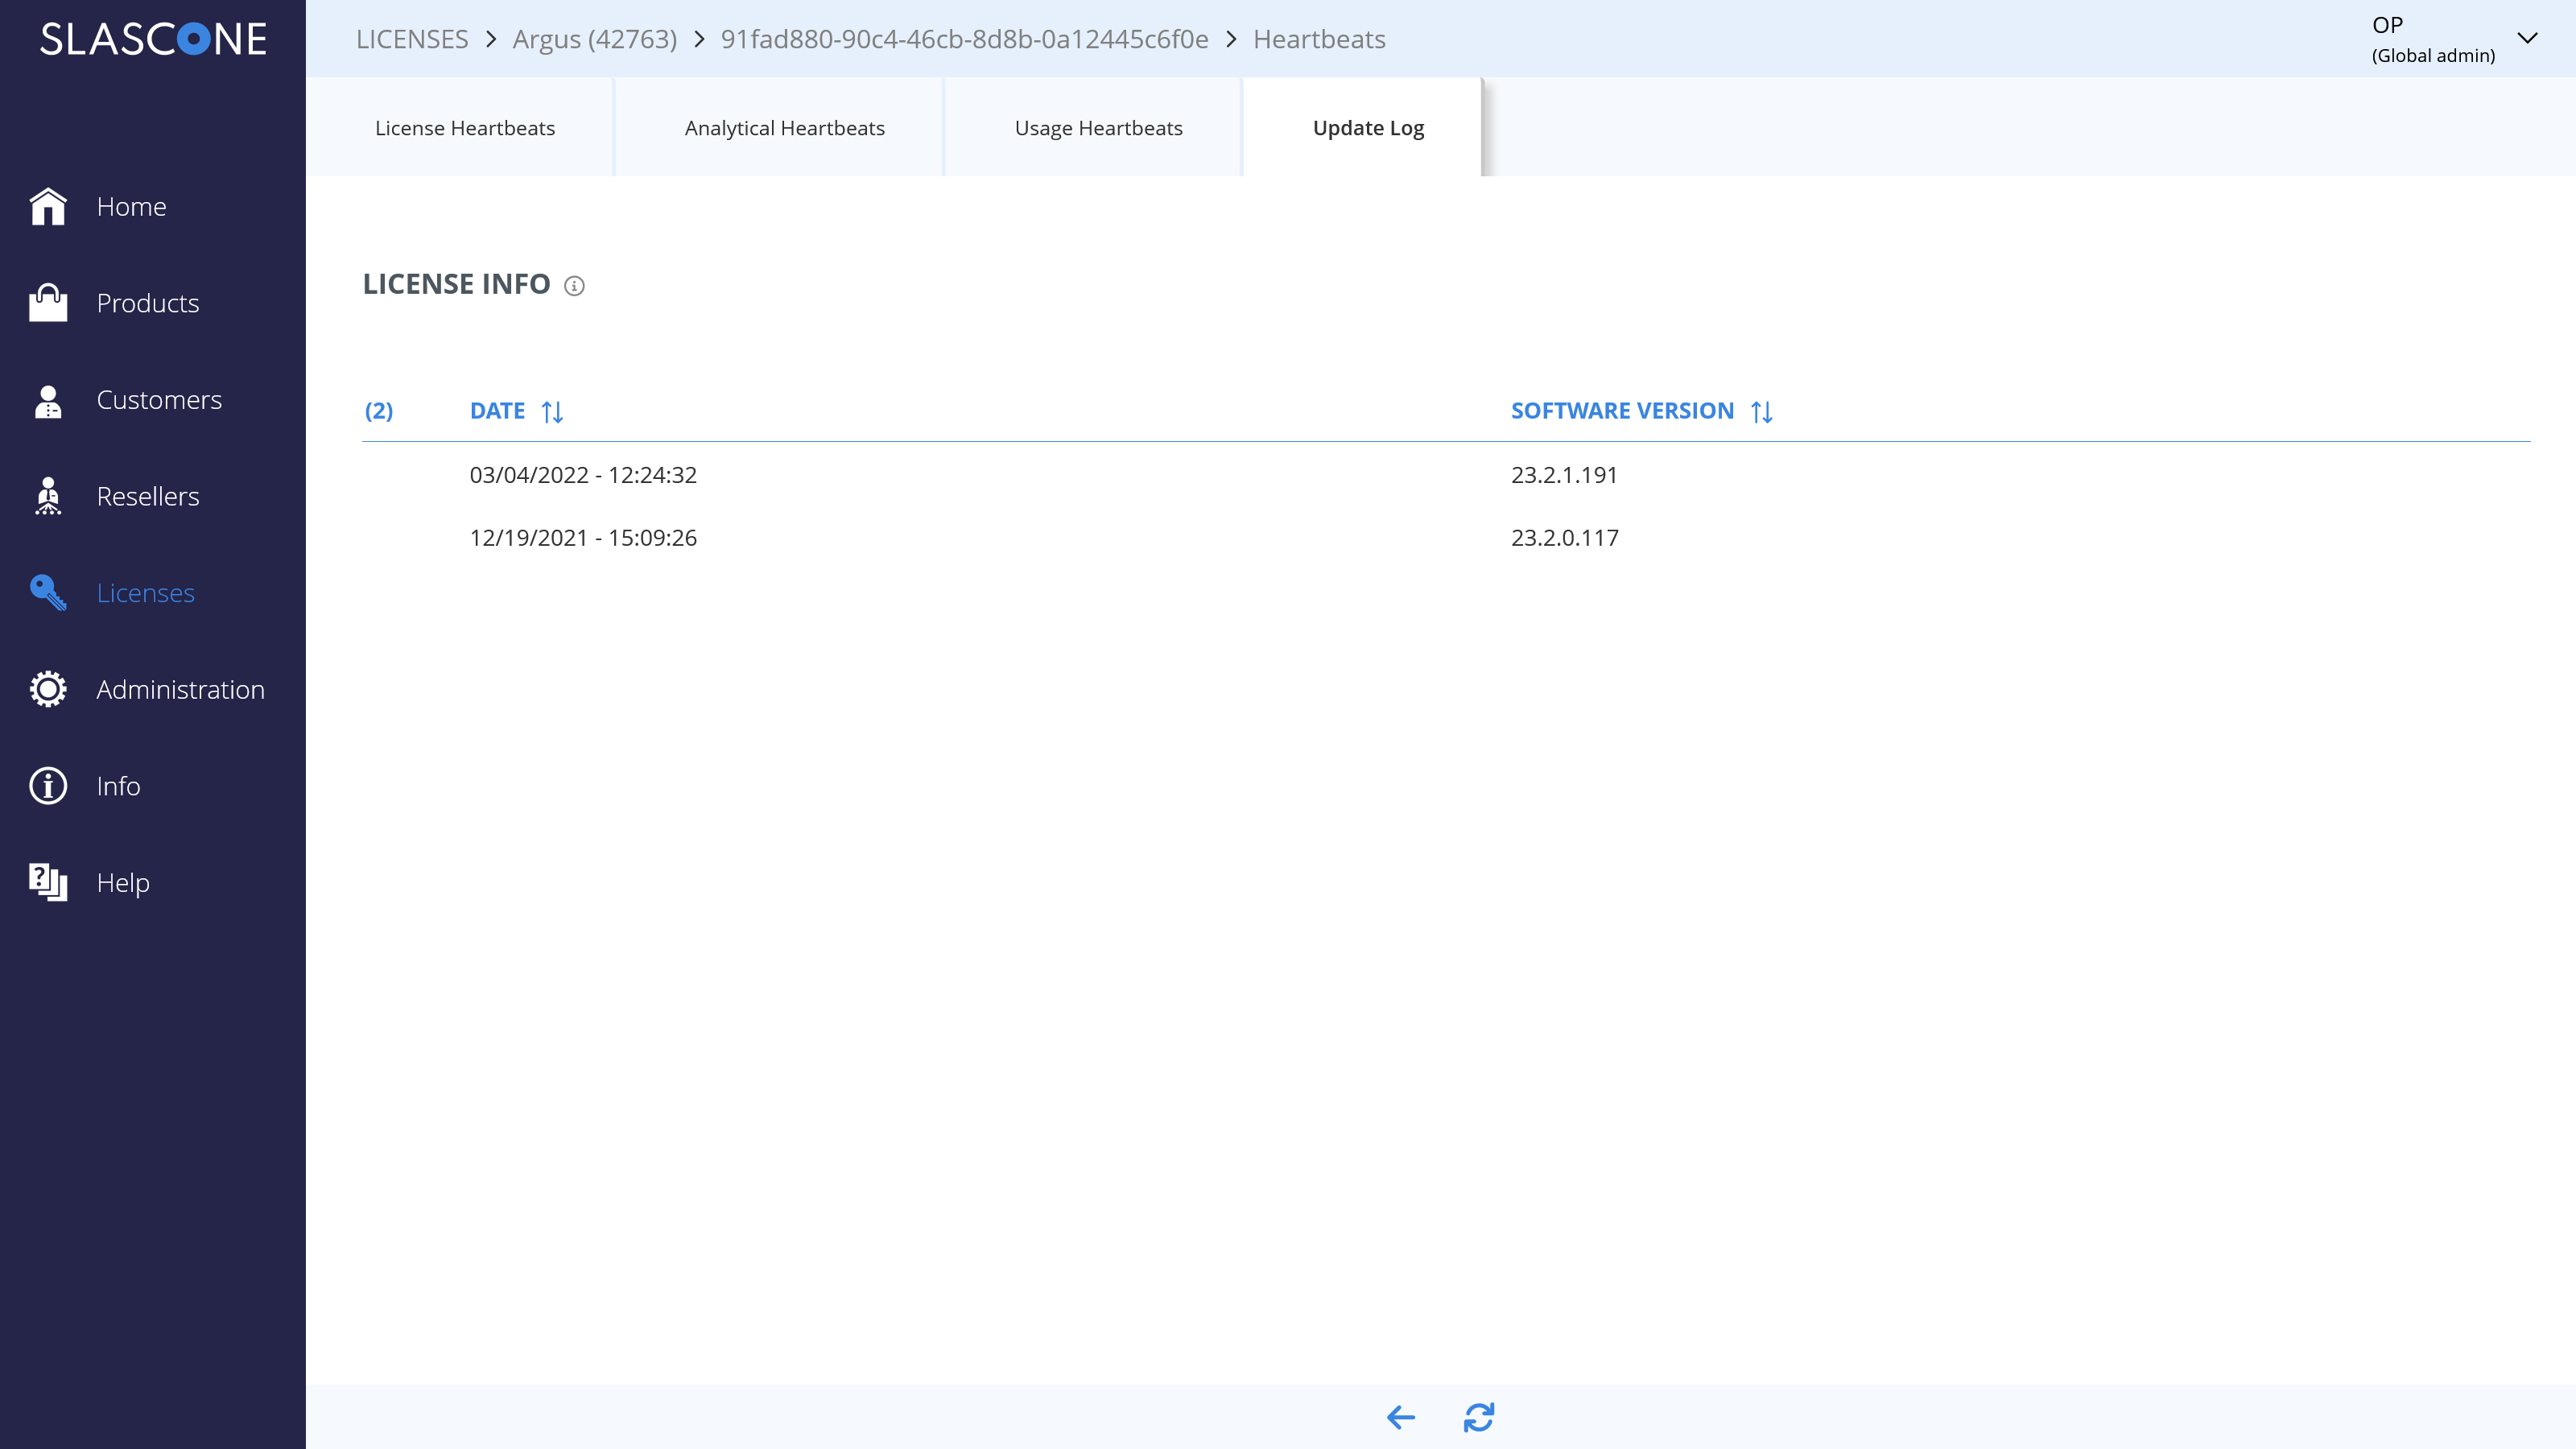Select version 23.2.0.117
Screen dimensions: 2576x1449
click(x=1565, y=538)
